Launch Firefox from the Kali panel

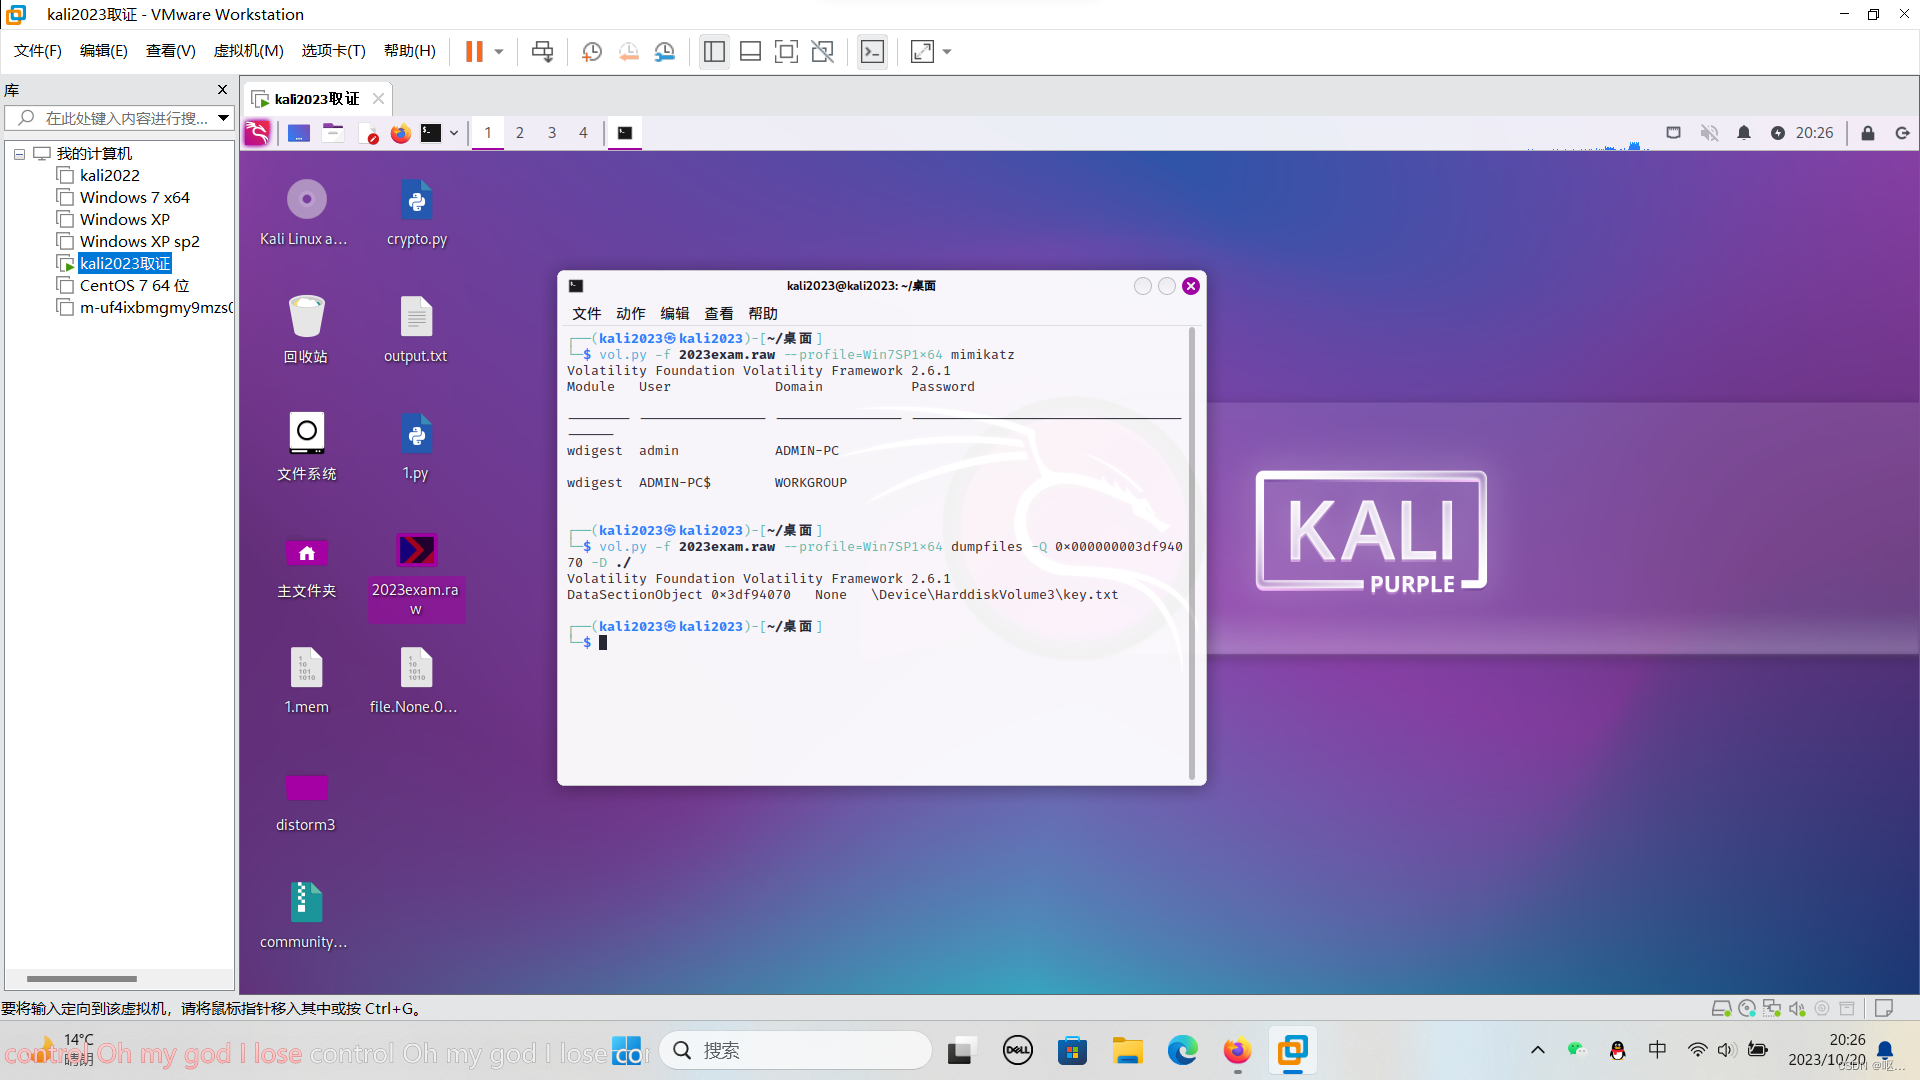401,133
